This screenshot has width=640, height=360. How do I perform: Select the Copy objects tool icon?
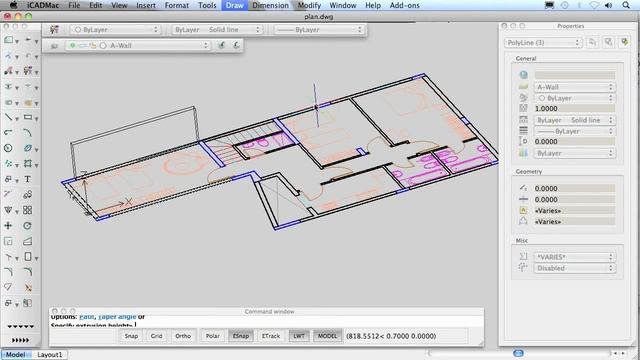click(x=28, y=195)
